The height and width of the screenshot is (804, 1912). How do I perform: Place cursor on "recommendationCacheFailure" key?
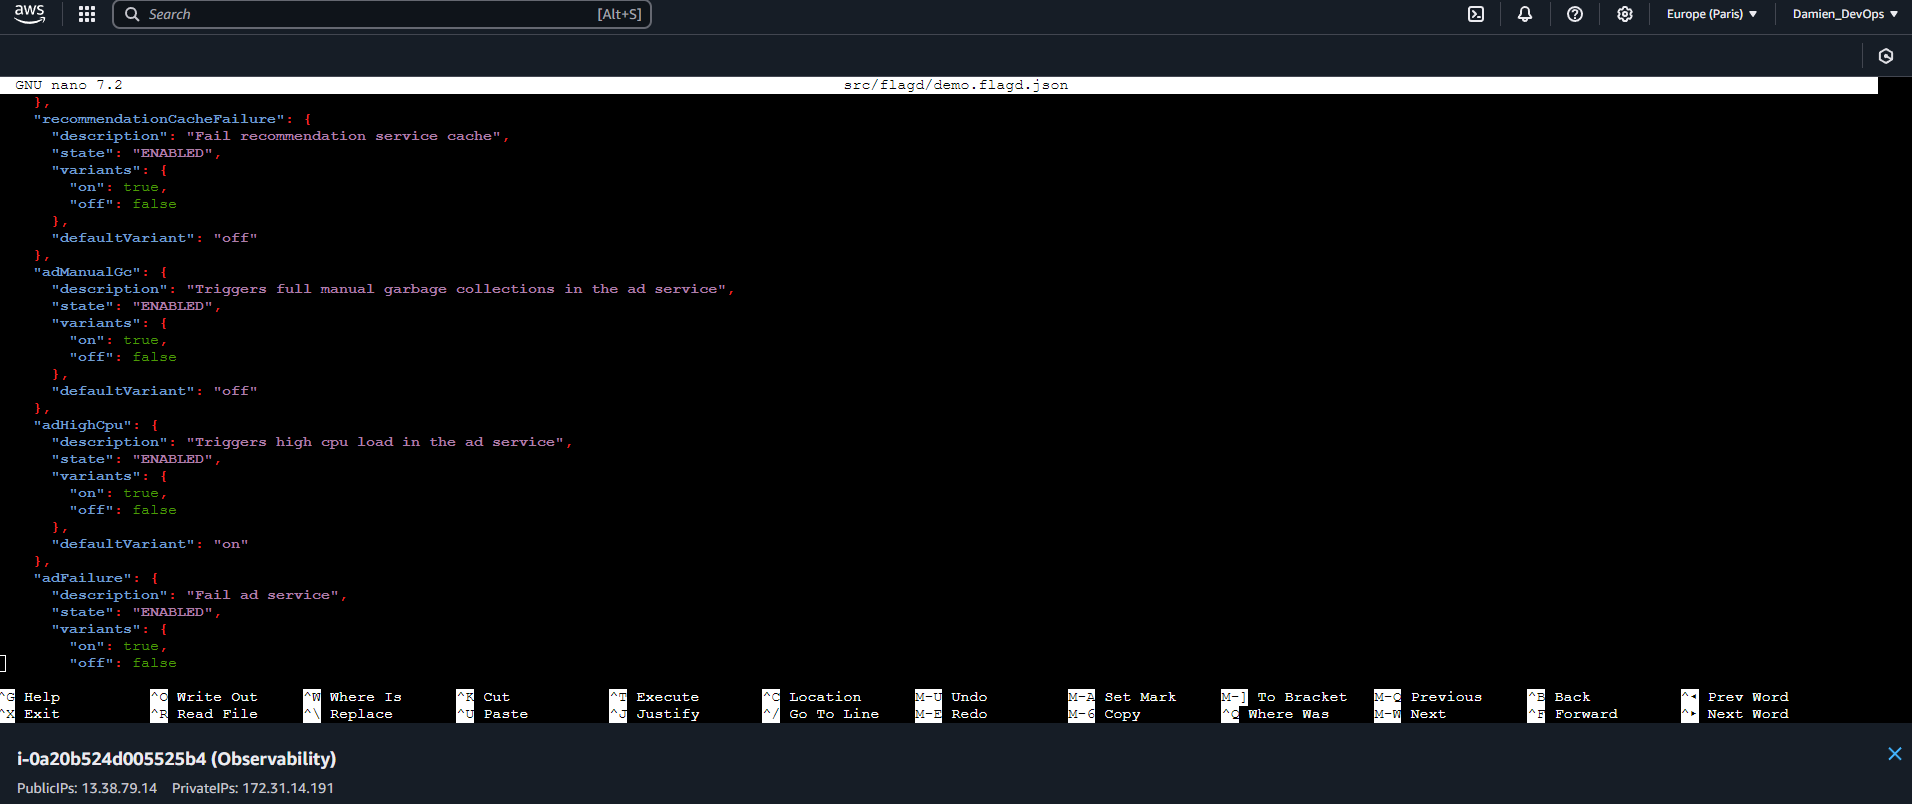tap(160, 119)
